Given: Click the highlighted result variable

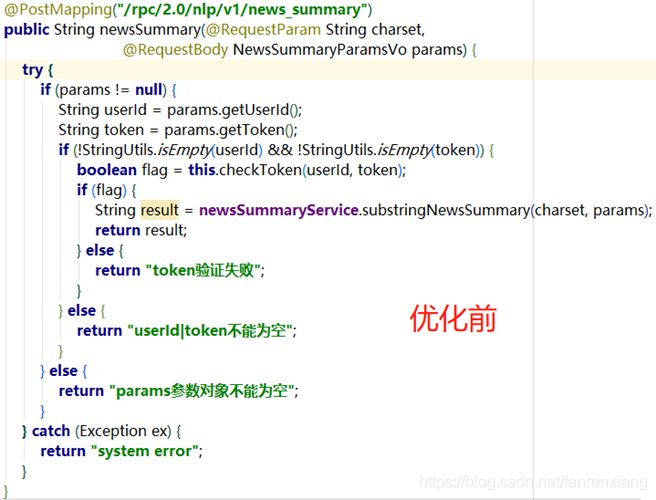Looking at the screenshot, I should [x=159, y=210].
